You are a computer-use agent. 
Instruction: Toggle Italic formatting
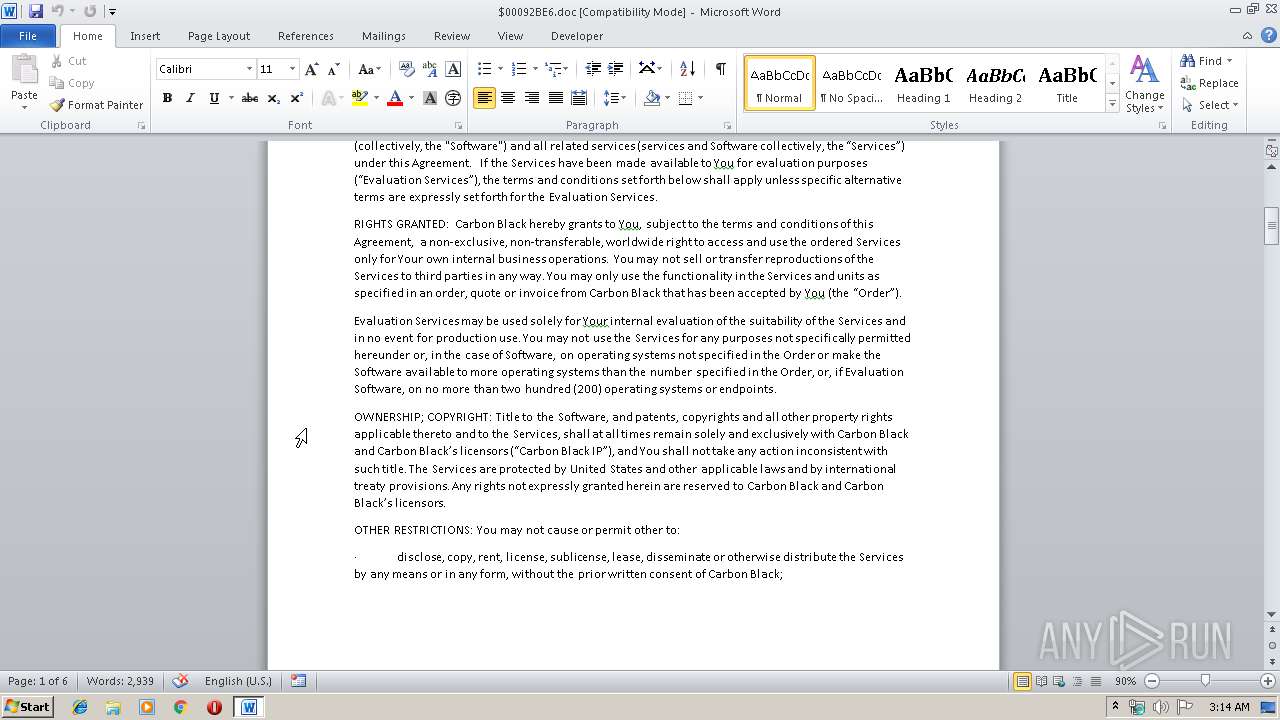pos(190,98)
